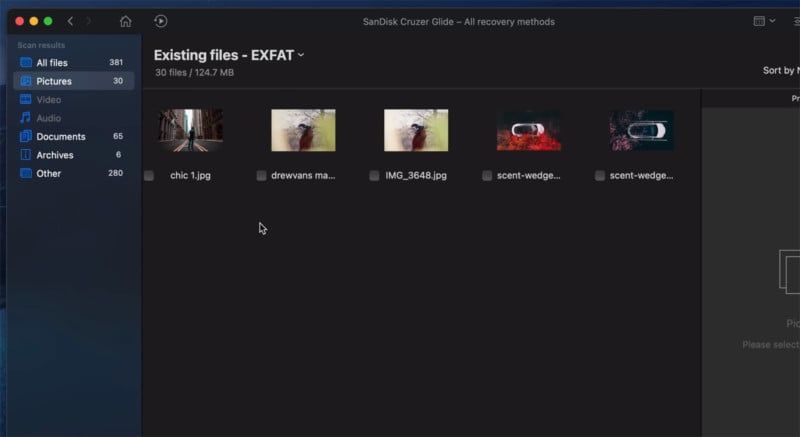Tick the IMG_3648.jpg checkbox
This screenshot has width=800, height=437.
pos(375,175)
